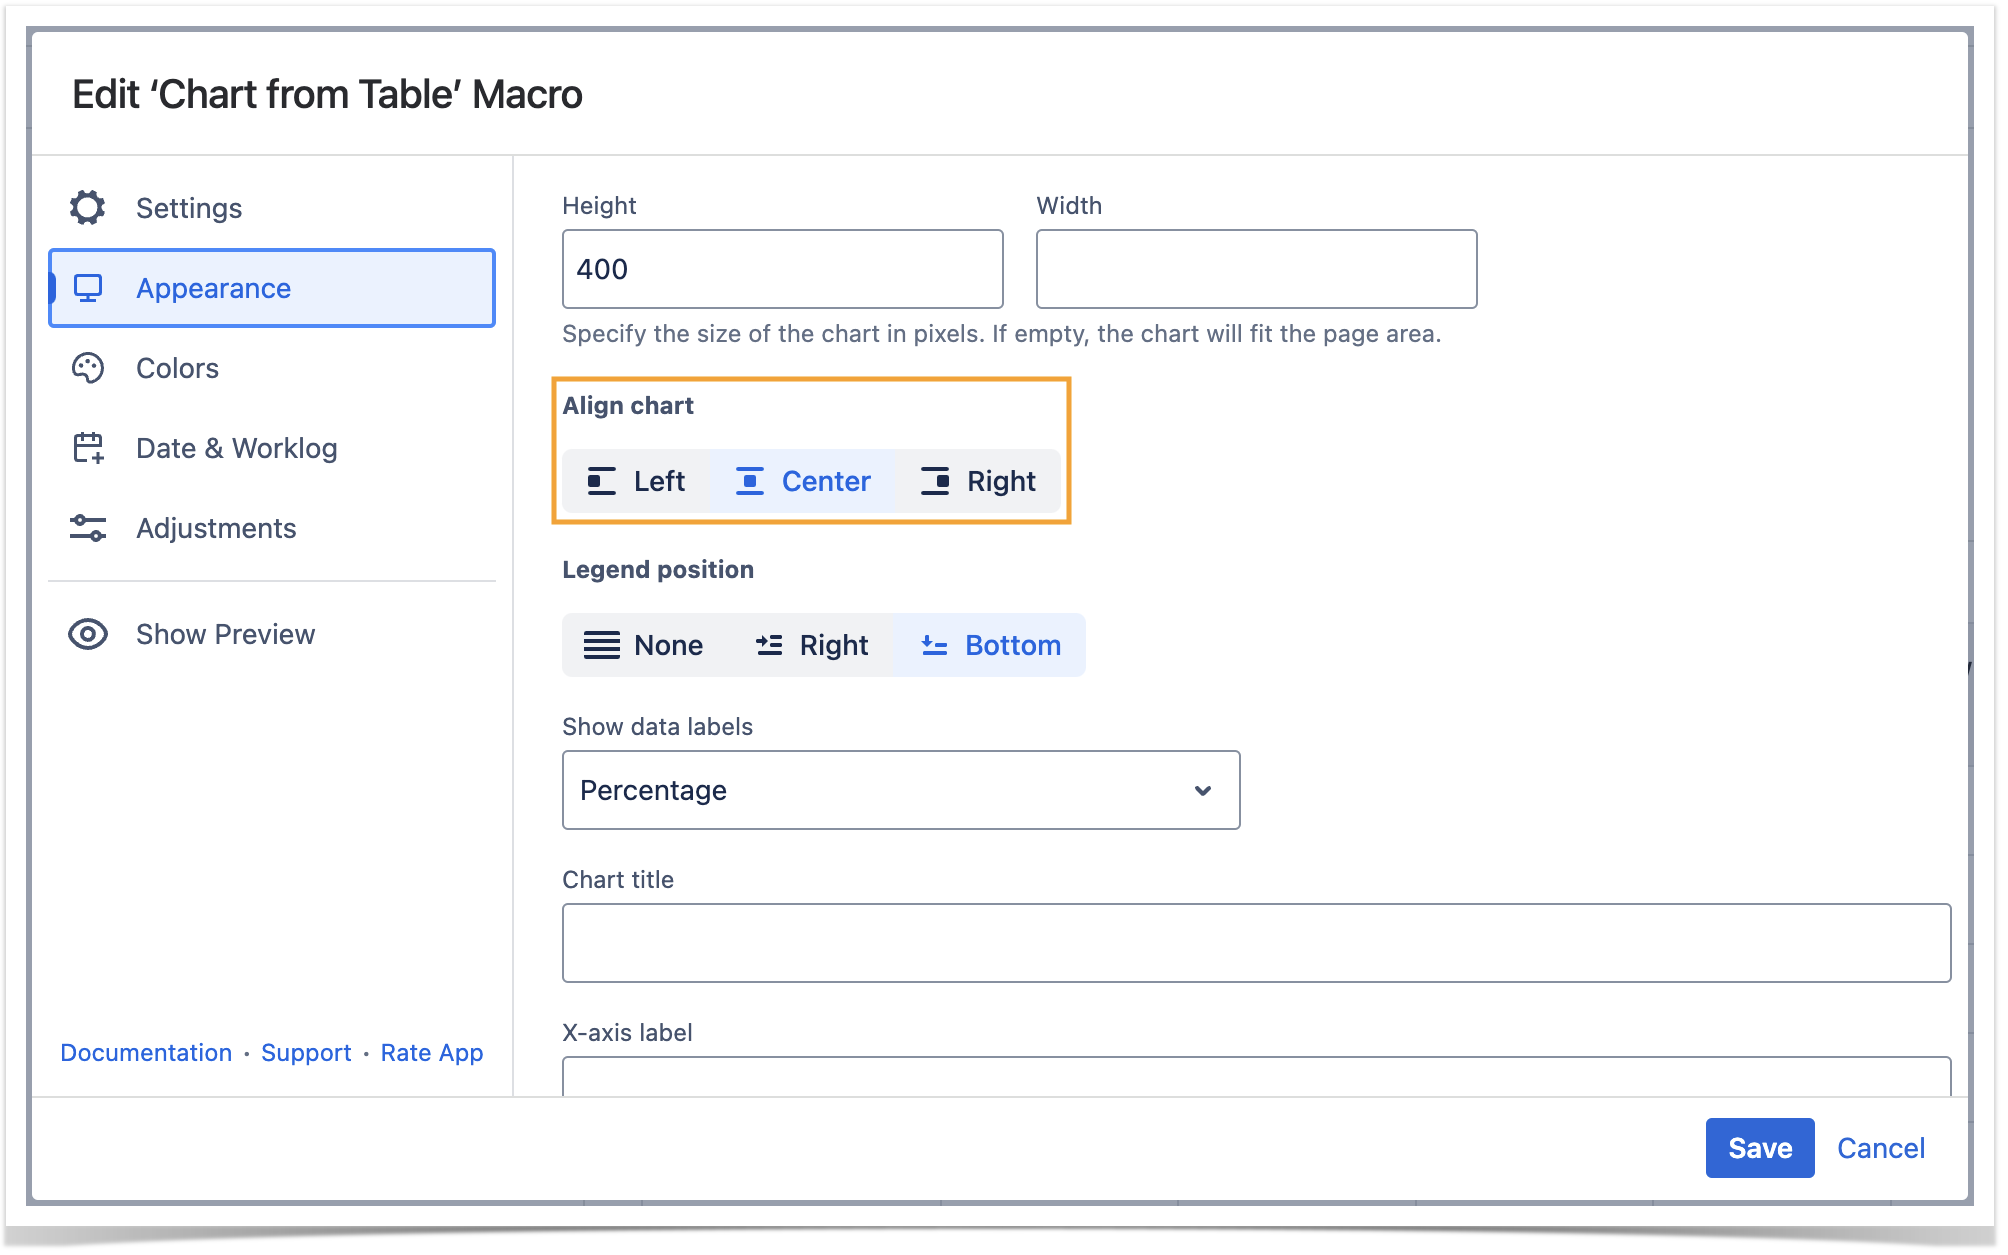Click the Adjustments sliders icon
This screenshot has width=2008, height=1255.
(88, 528)
